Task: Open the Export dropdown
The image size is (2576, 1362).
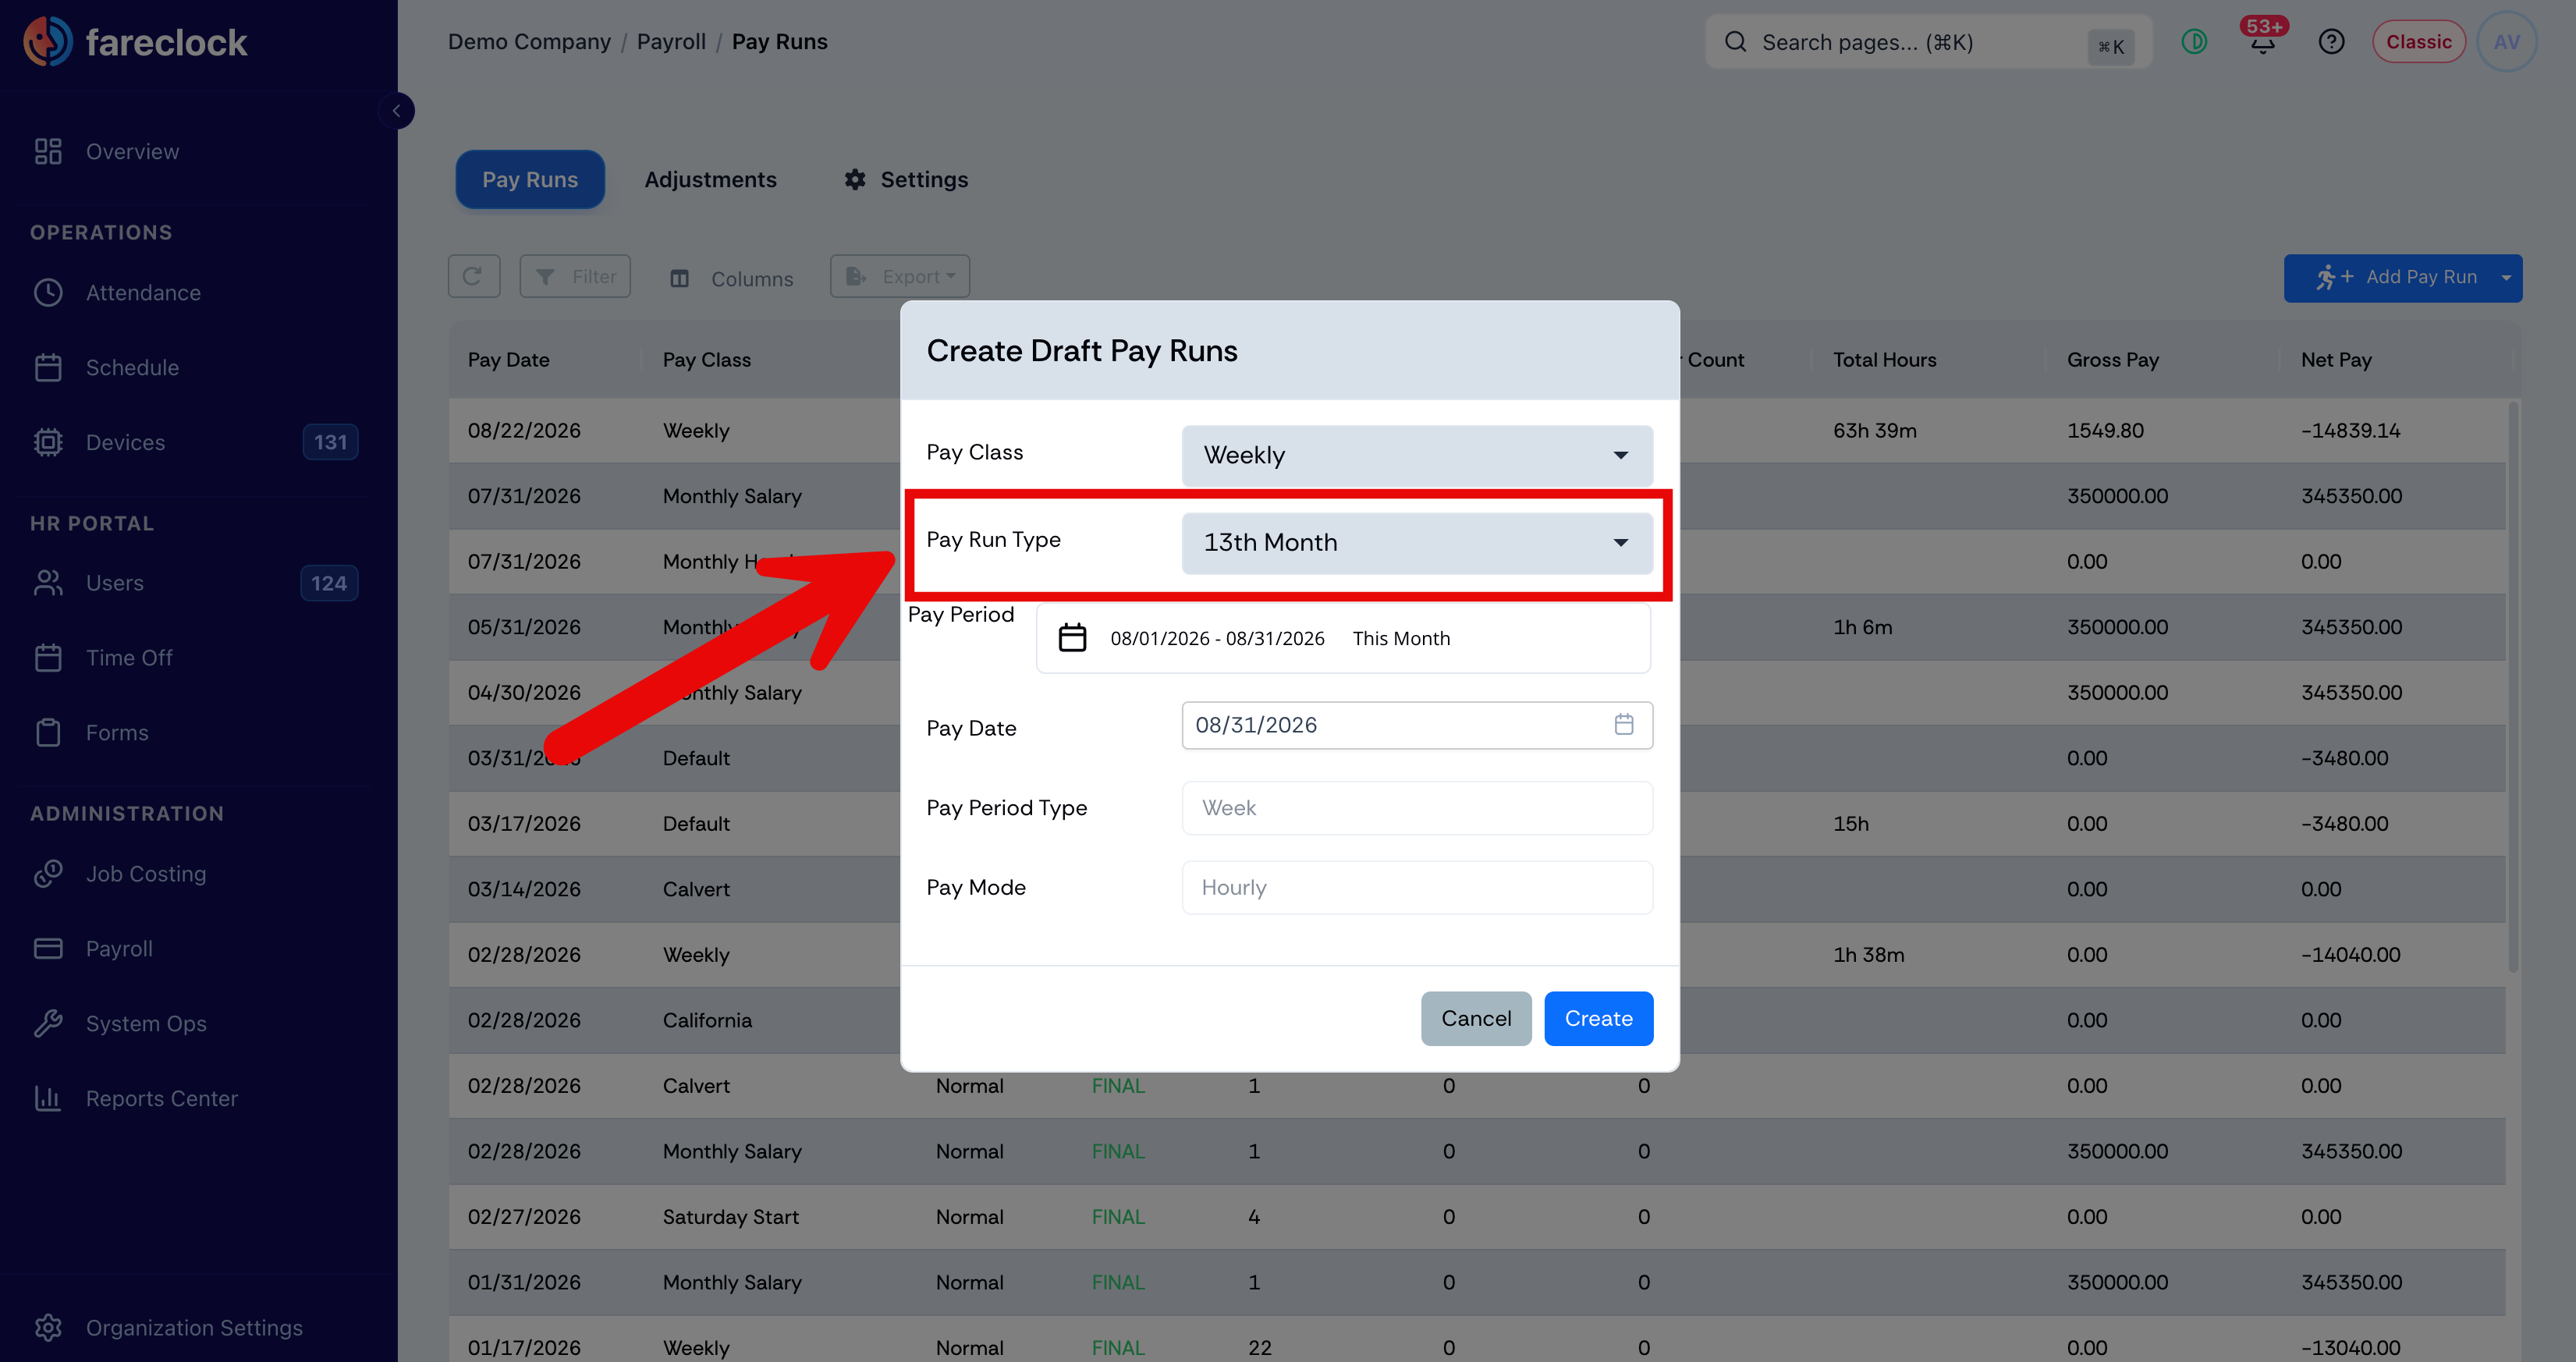Action: [x=899, y=277]
